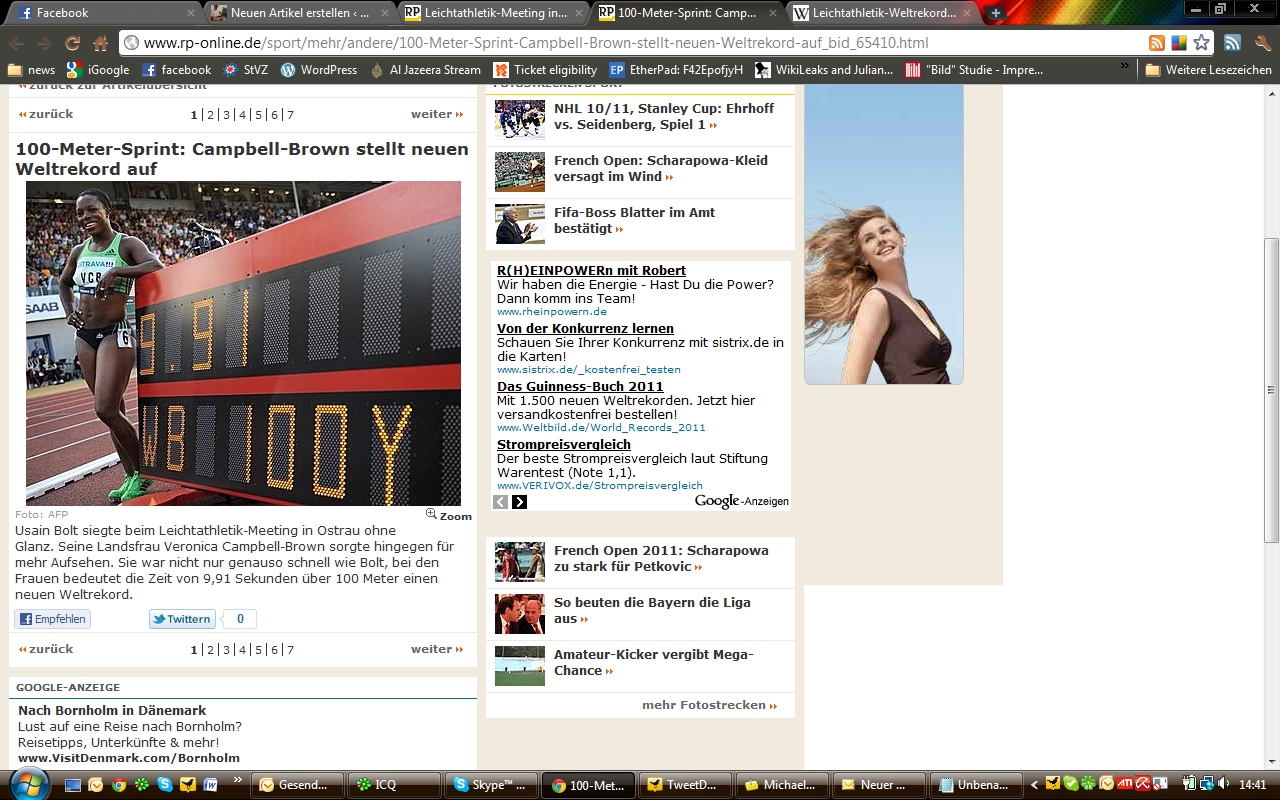
Task: Open the 'news' bookmarks folder
Action: pyautogui.click(x=31, y=70)
